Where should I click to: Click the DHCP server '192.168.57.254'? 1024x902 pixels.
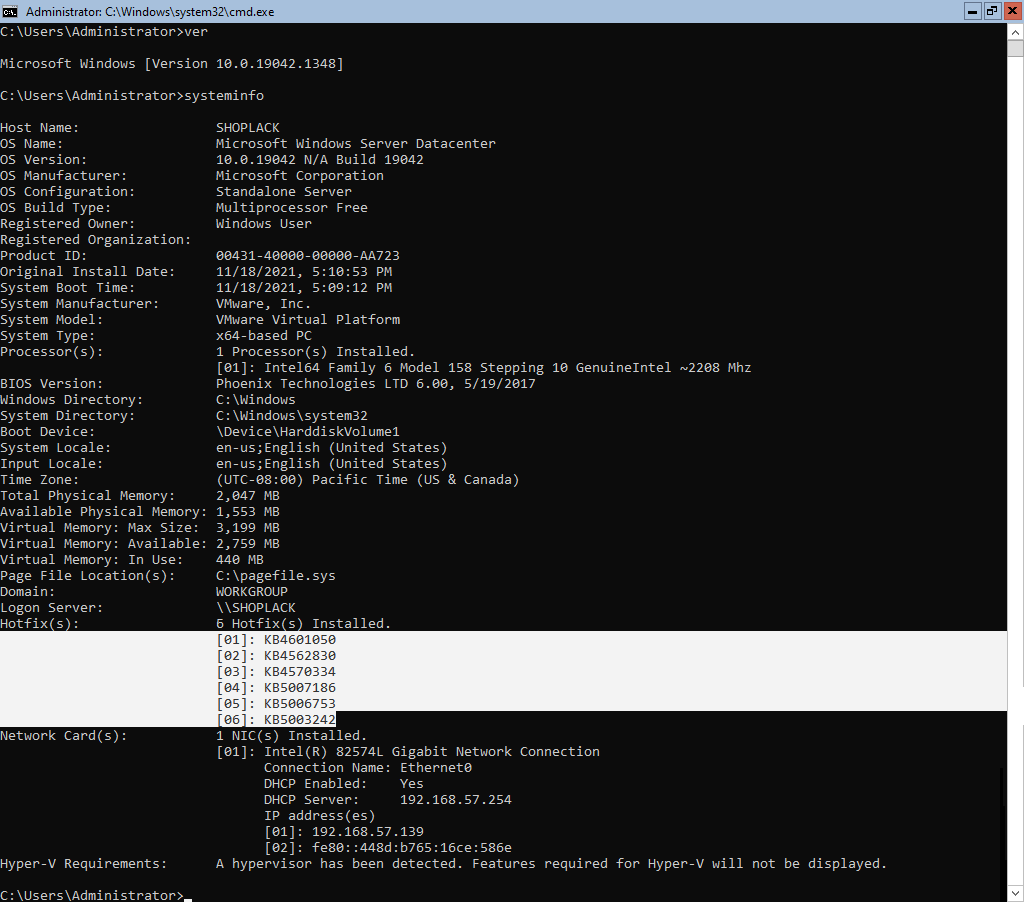[456, 800]
